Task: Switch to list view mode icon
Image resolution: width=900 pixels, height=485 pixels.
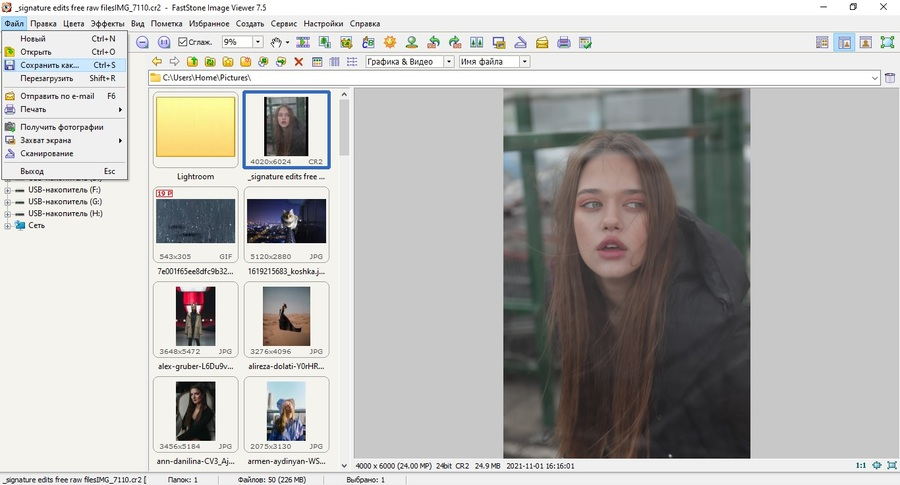Action: coord(352,61)
